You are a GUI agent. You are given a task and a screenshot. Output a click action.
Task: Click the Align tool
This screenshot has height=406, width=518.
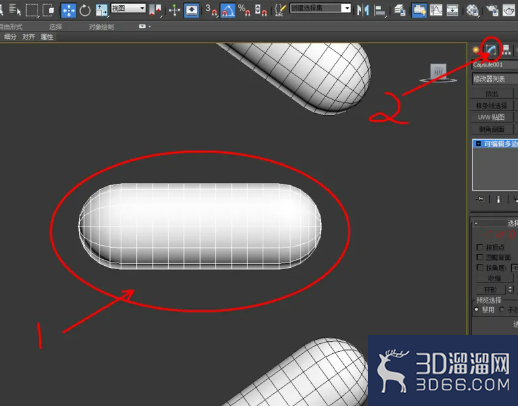point(380,10)
